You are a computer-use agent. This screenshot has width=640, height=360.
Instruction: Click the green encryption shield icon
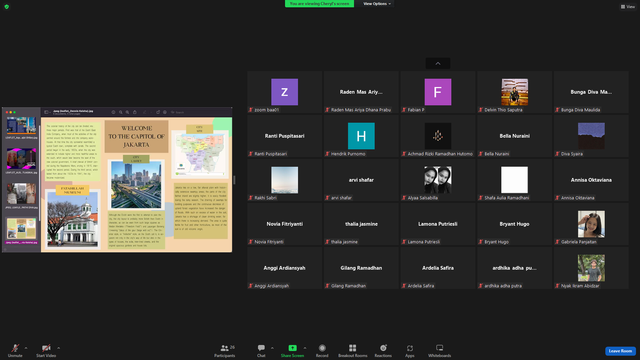tap(7, 7)
